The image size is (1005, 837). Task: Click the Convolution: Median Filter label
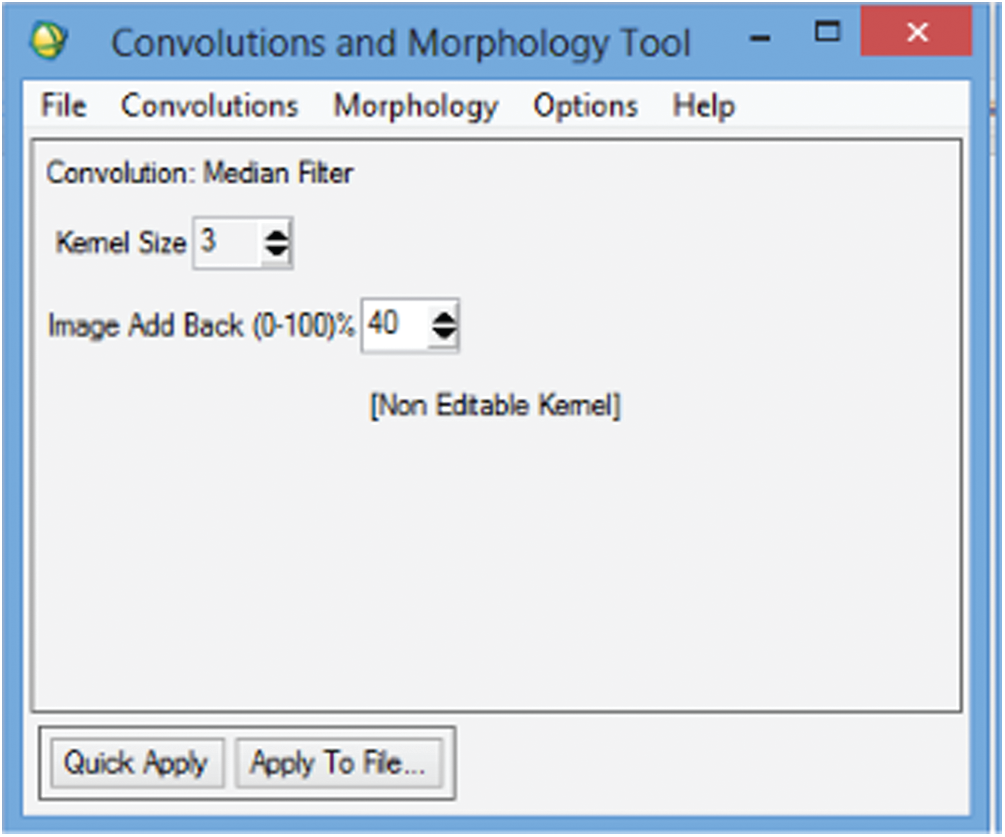(200, 173)
